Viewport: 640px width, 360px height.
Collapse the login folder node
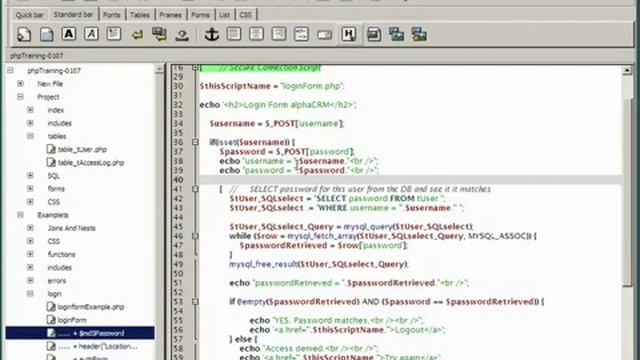(30, 293)
